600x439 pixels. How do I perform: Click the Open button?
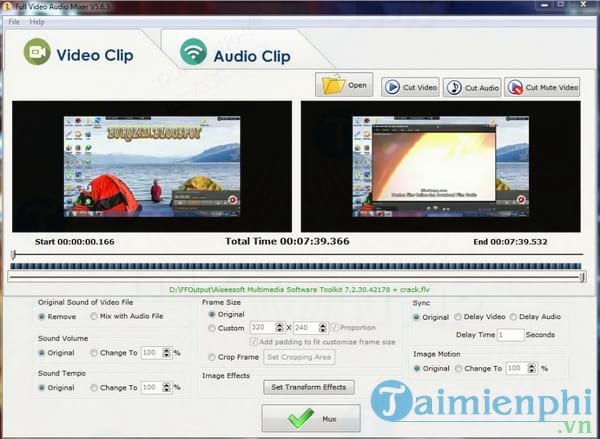[344, 85]
